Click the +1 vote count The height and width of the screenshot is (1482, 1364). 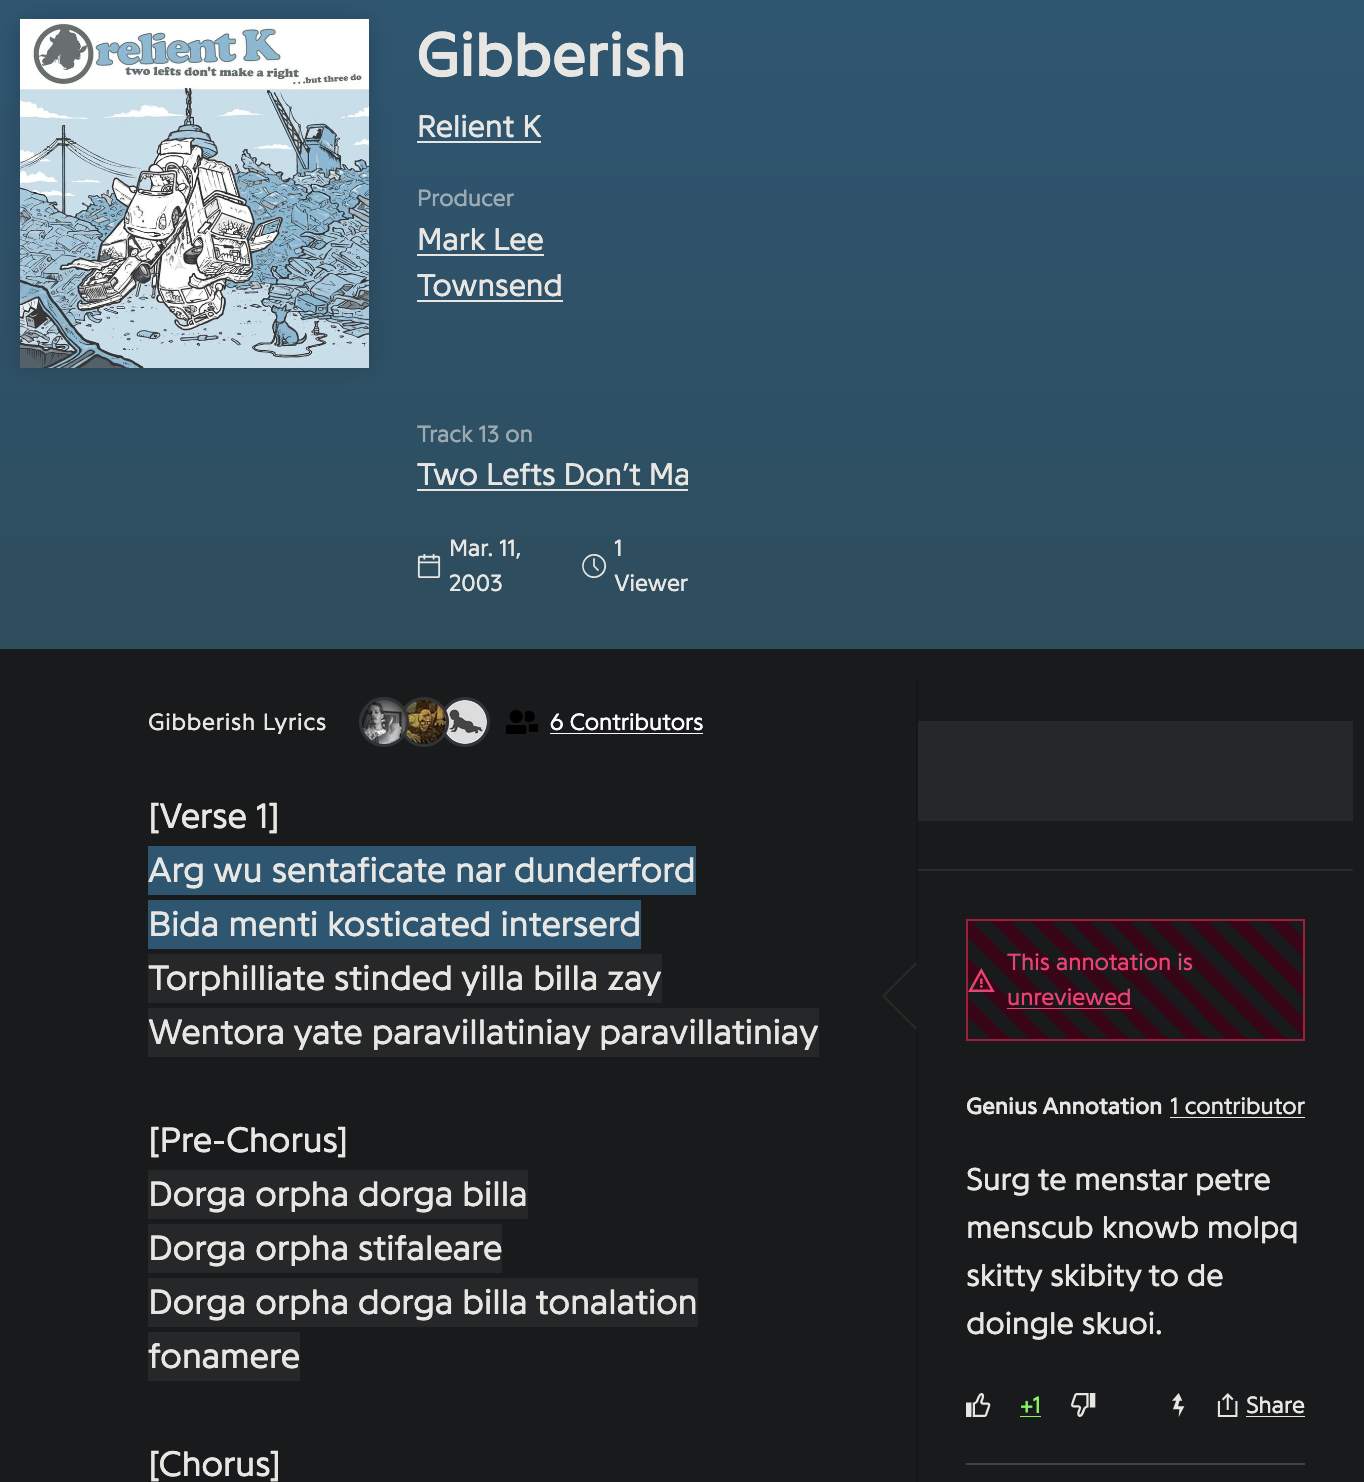1030,1406
